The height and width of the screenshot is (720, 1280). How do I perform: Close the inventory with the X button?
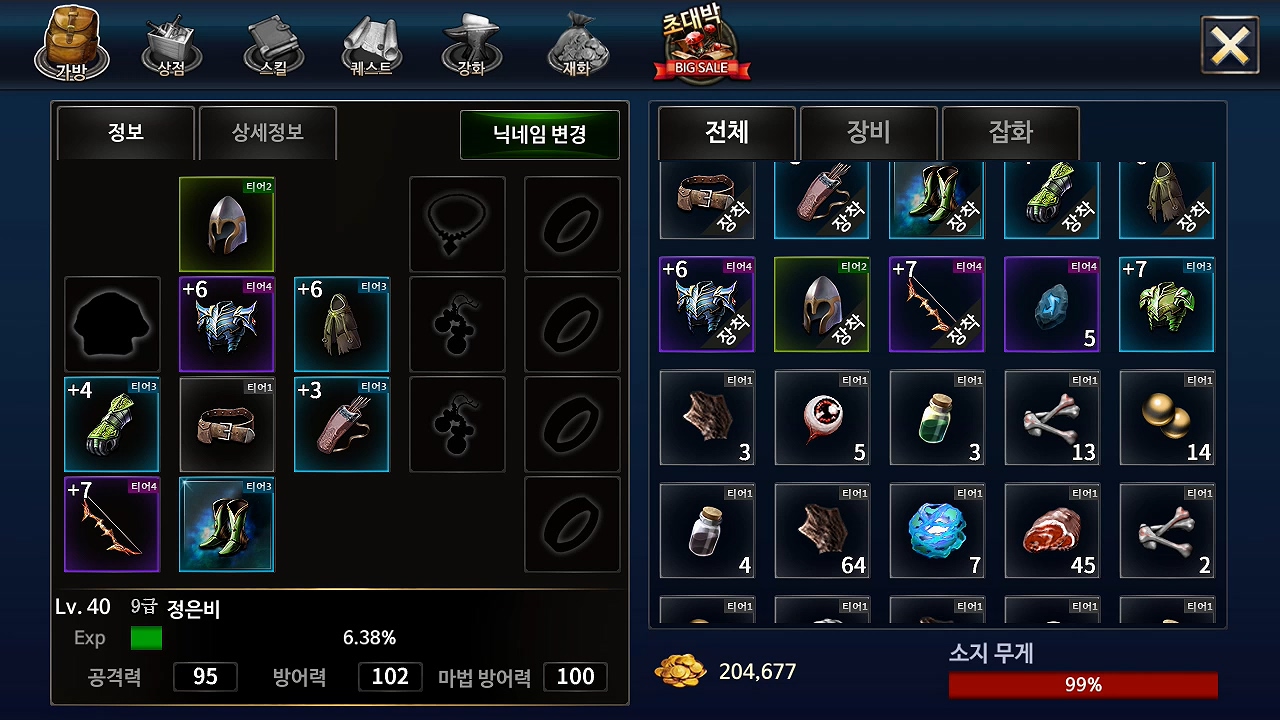tap(1230, 45)
